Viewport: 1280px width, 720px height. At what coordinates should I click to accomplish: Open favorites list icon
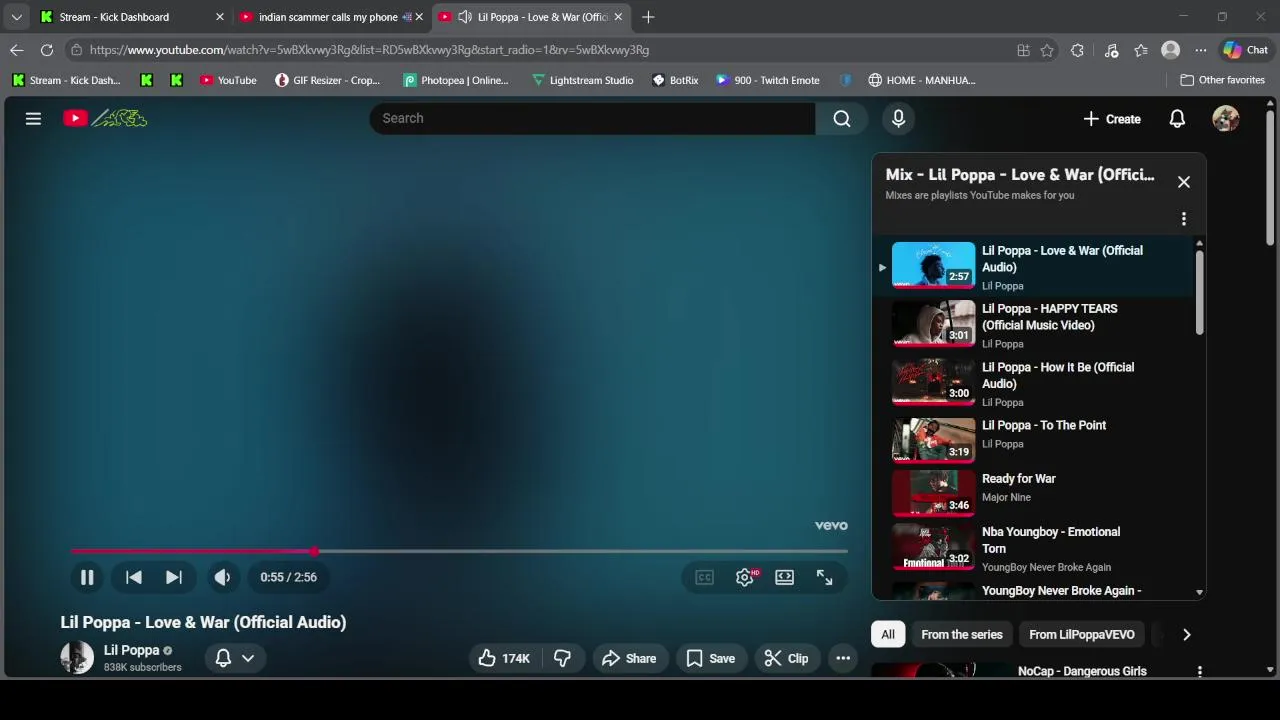tap(1141, 50)
